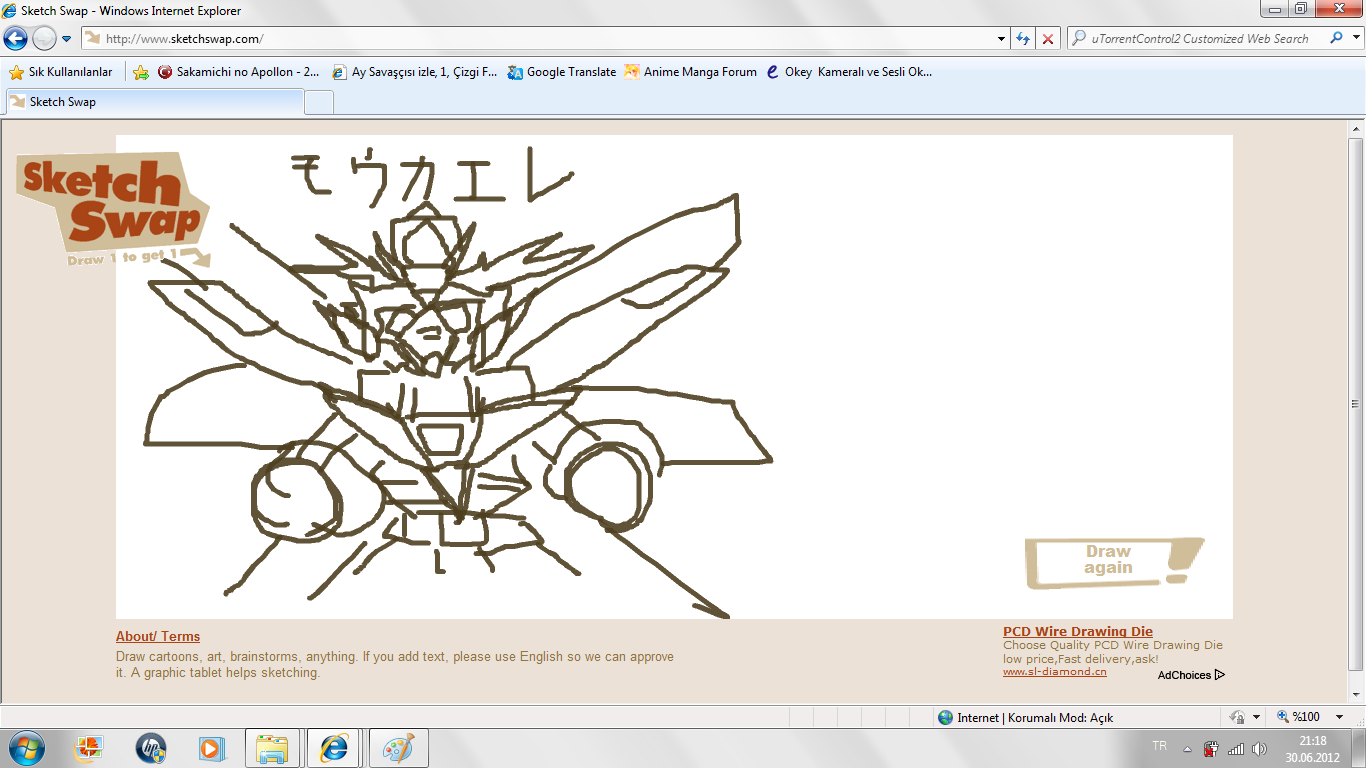The height and width of the screenshot is (768, 1366).
Task: Click the Internet Korumalı Mod status entry
Action: (x=1025, y=717)
